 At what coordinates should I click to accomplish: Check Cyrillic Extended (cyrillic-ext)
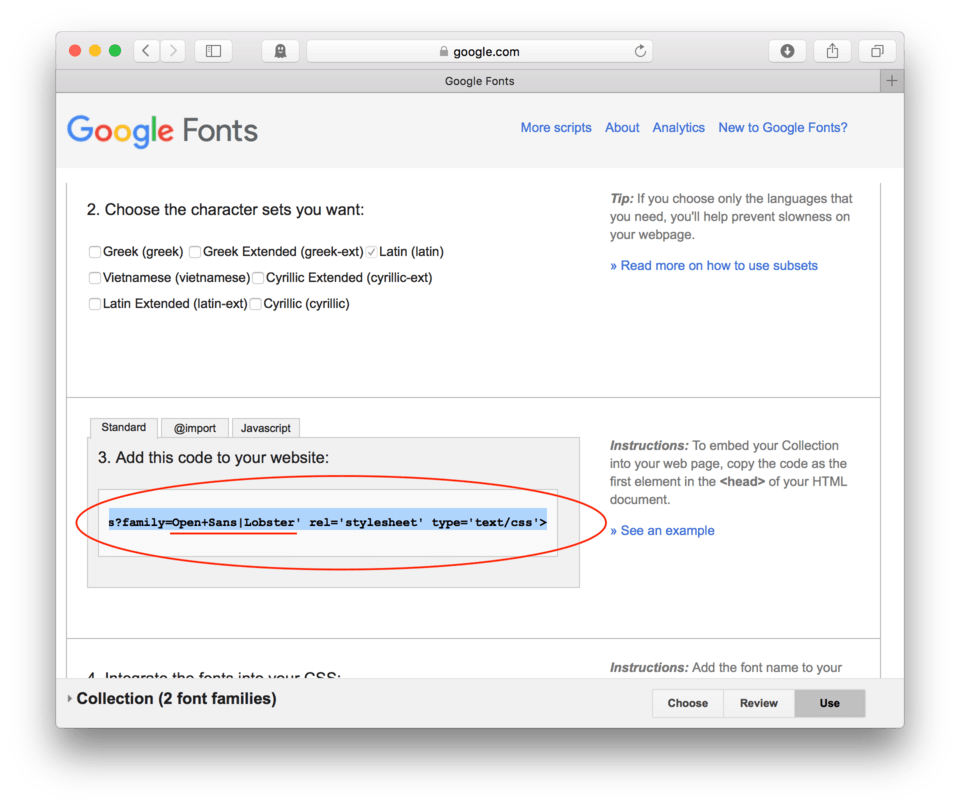click(258, 278)
